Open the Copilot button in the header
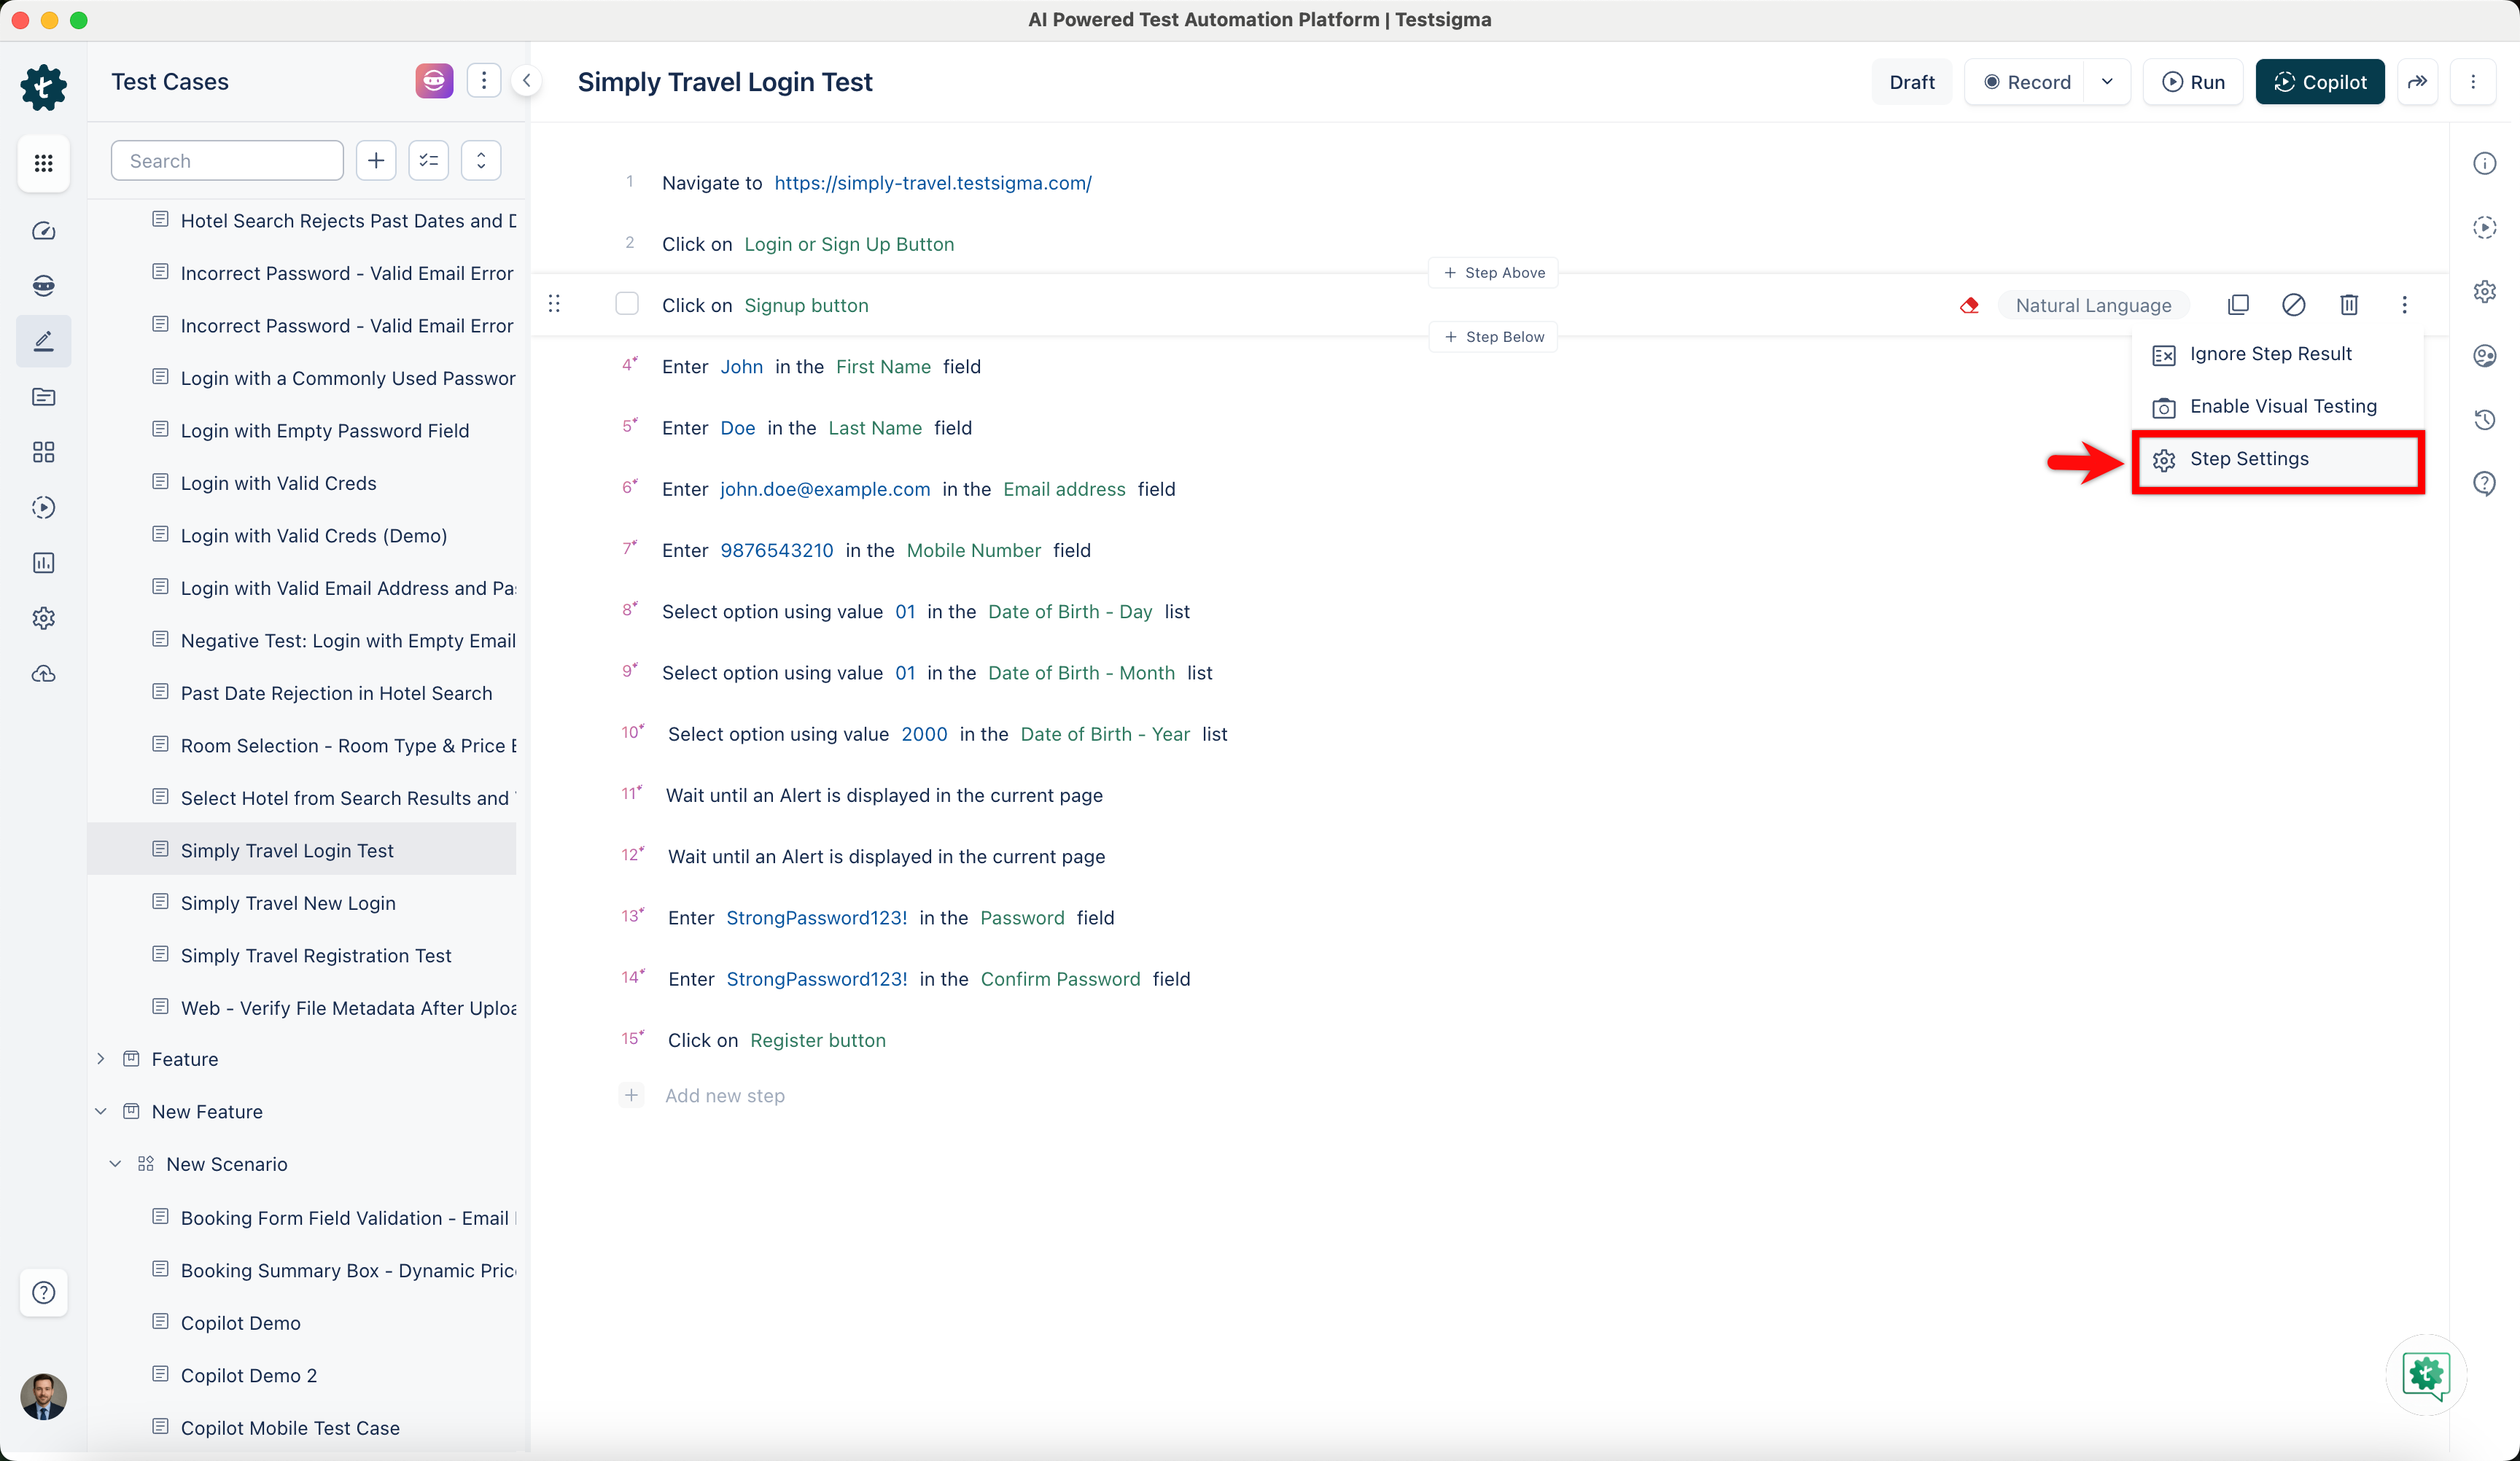 [2320, 82]
